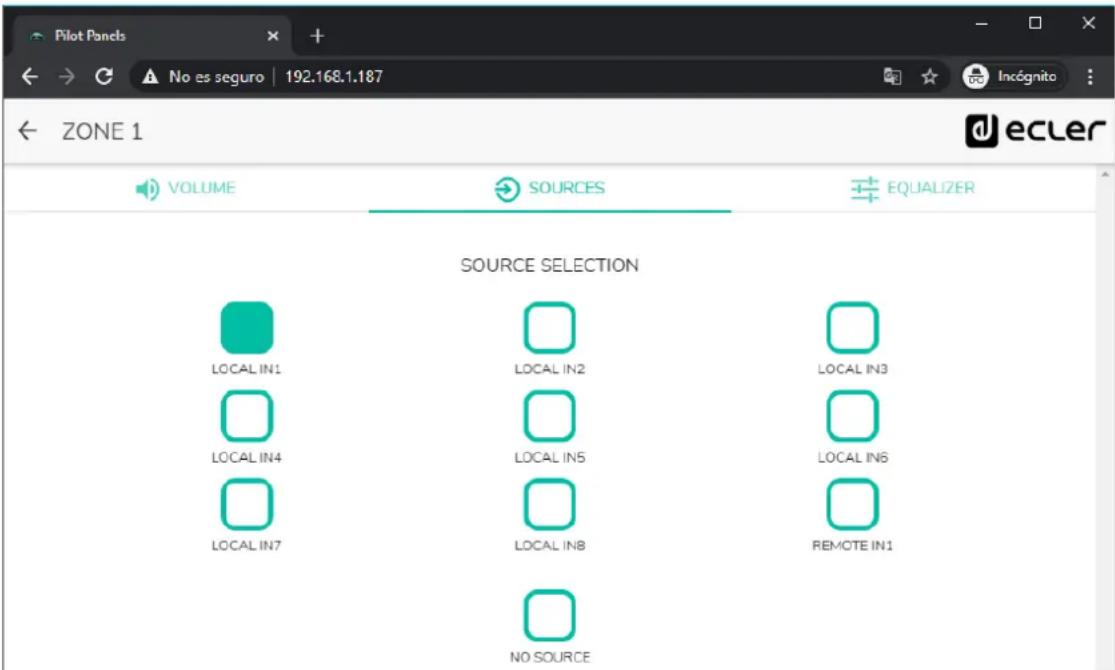Image resolution: width=1115 pixels, height=670 pixels.
Task: Pick LOCAL IN8 source
Action: point(550,504)
